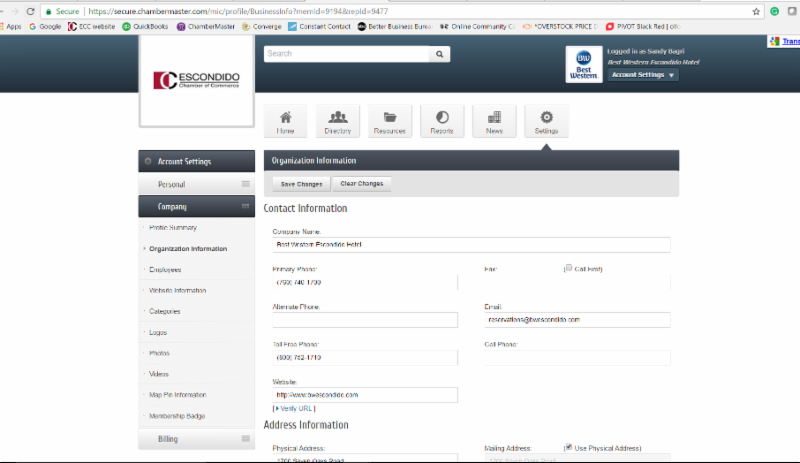Open the News icon

pos(494,121)
